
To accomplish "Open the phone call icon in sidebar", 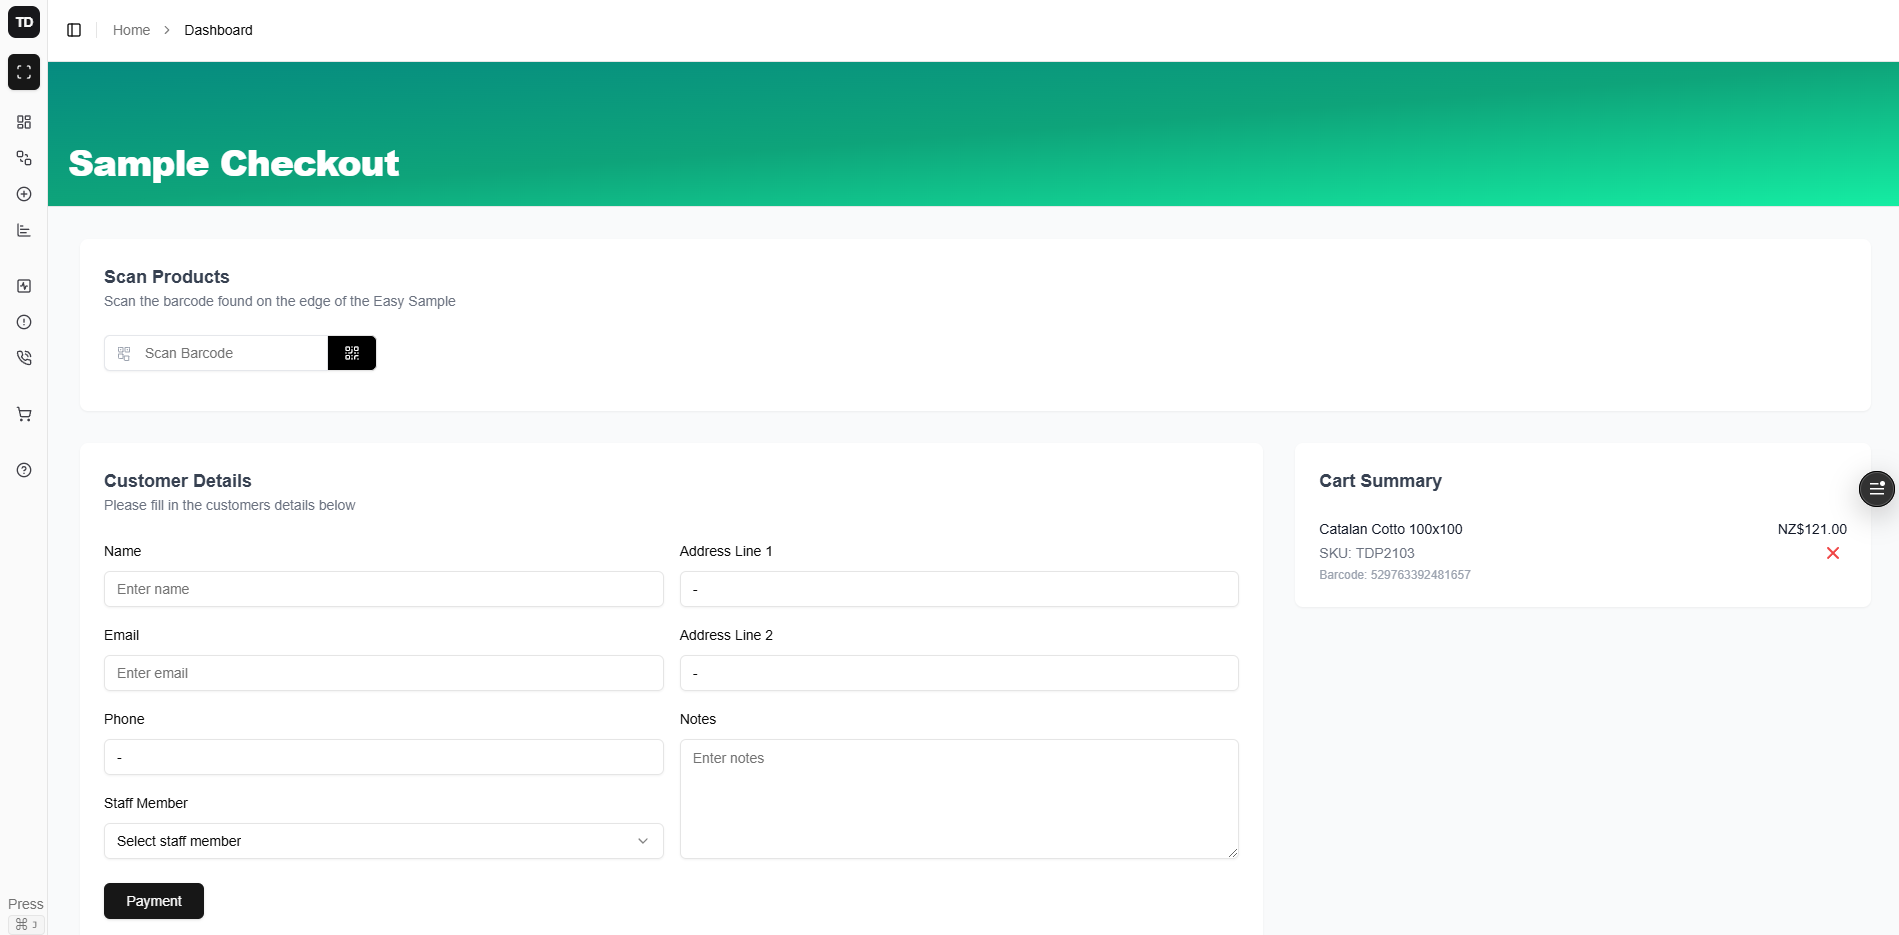I will pos(24,358).
